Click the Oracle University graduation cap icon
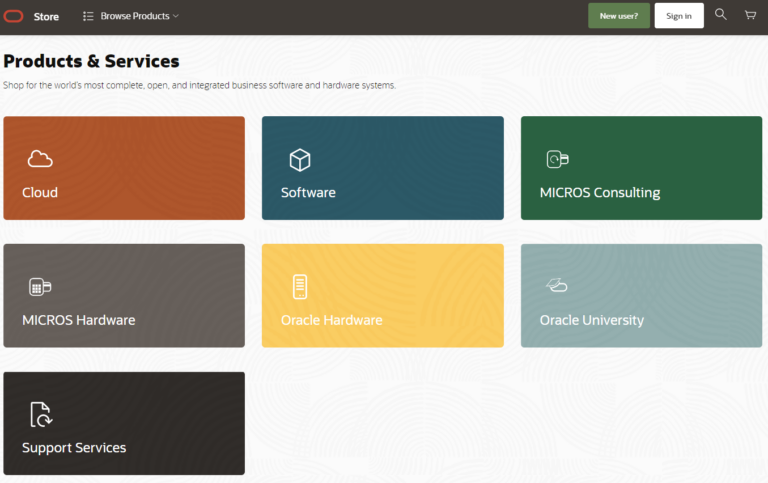Screen dimensions: 768x483 (x=557, y=287)
